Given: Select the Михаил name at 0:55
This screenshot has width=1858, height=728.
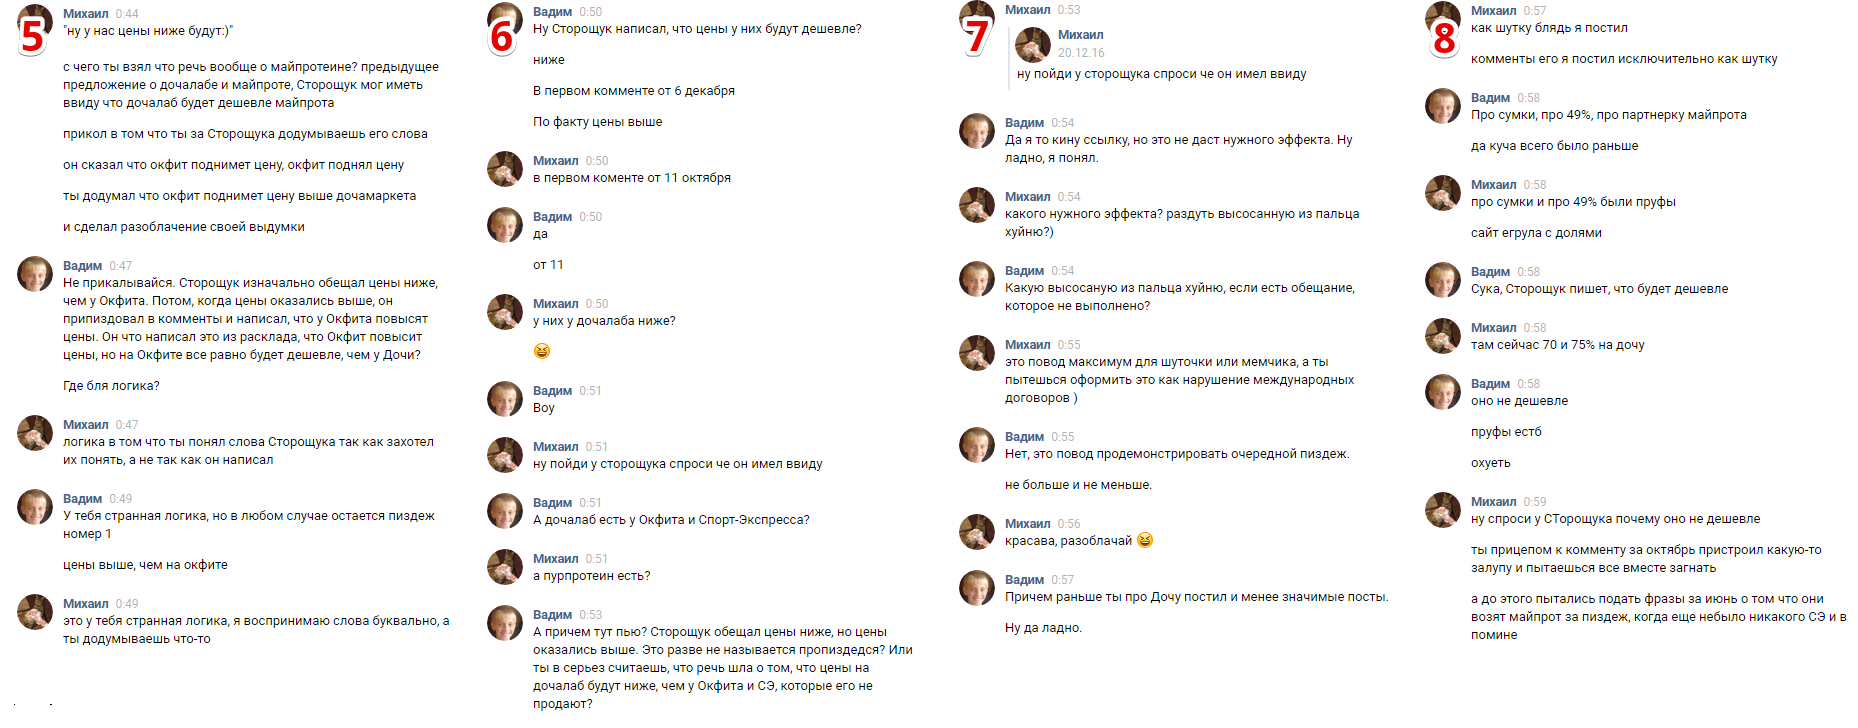Looking at the screenshot, I should (1027, 345).
